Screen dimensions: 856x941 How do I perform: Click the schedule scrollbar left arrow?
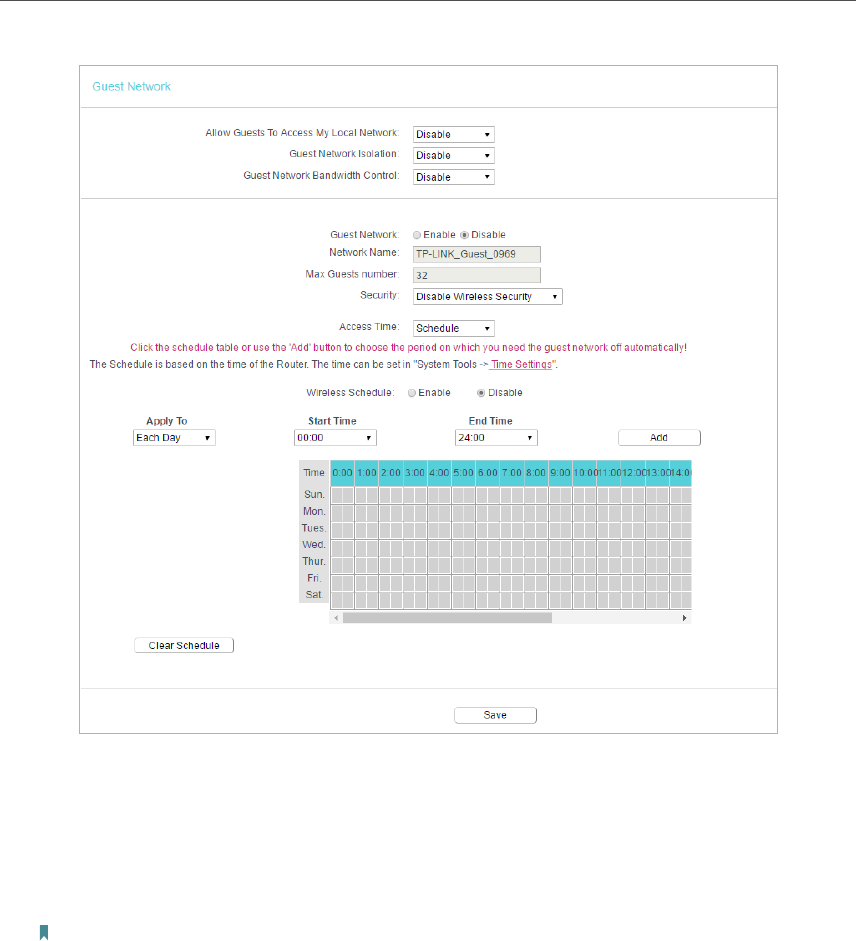coord(336,618)
